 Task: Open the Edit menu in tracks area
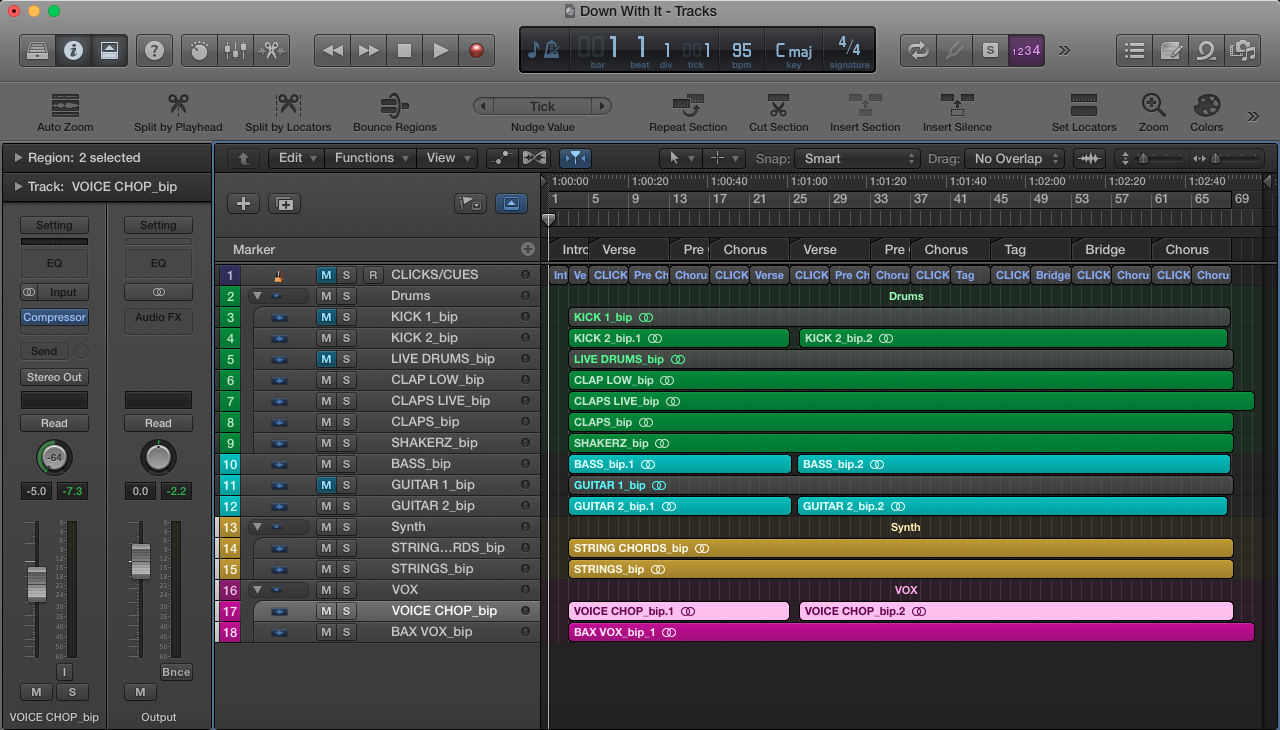(x=296, y=158)
